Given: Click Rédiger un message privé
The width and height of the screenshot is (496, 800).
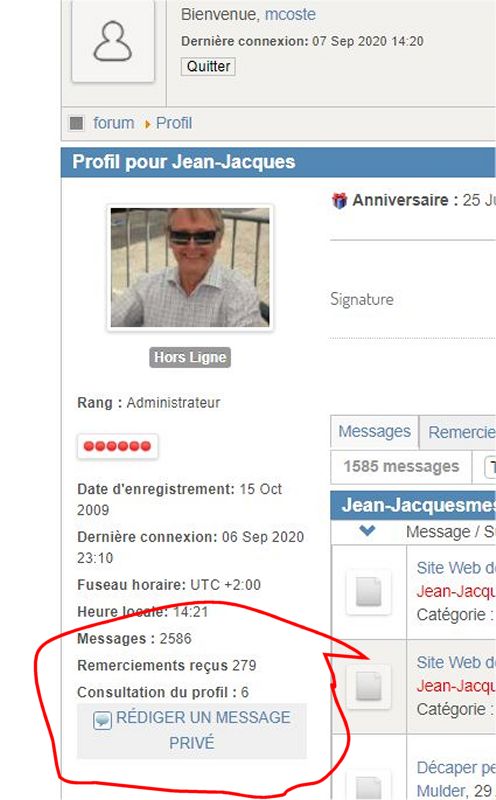Looking at the screenshot, I should [192, 731].
